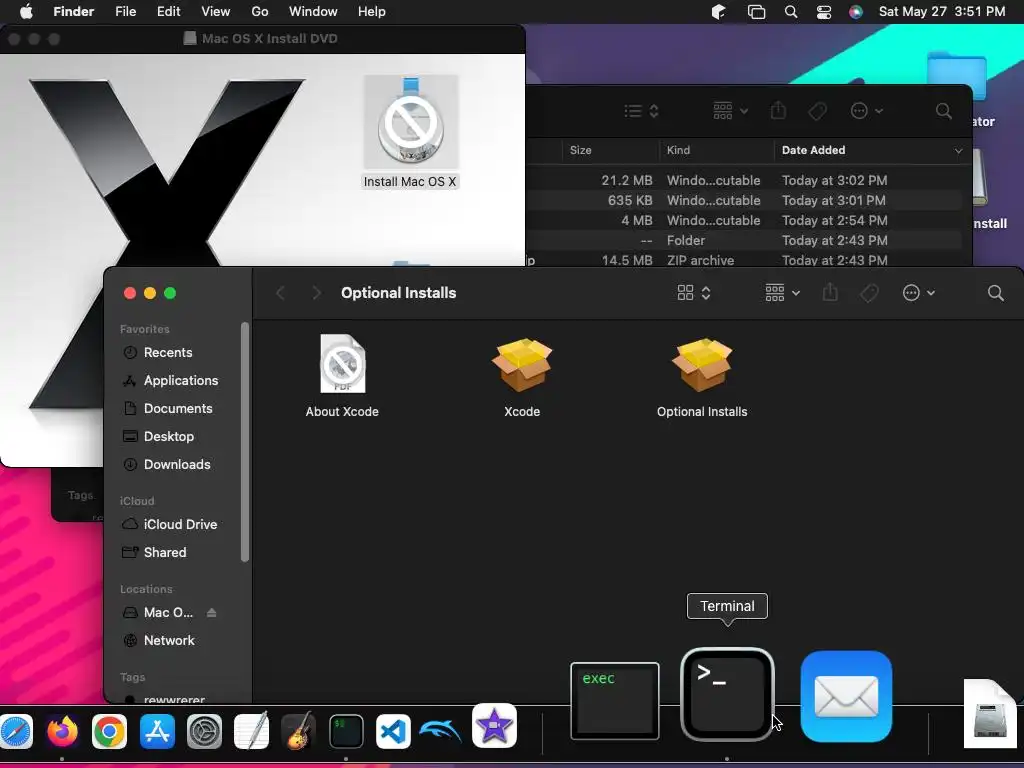This screenshot has width=1024, height=768.
Task: Select the 21.2 MB file row
Action: (744, 180)
